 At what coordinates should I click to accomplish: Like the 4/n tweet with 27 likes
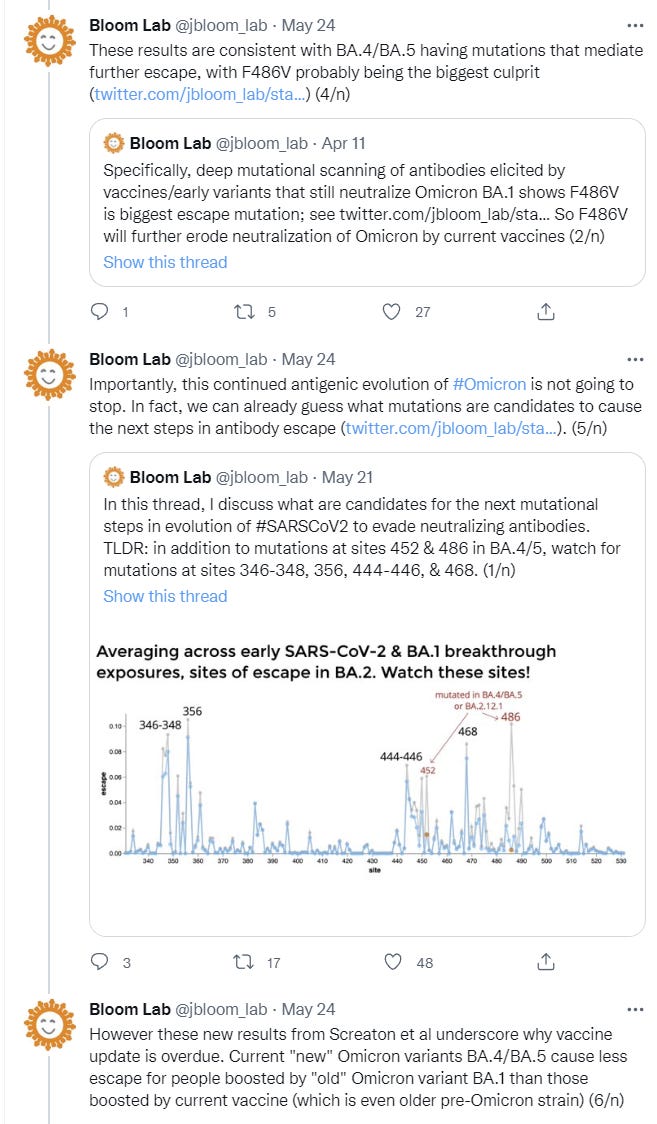pyautogui.click(x=393, y=312)
